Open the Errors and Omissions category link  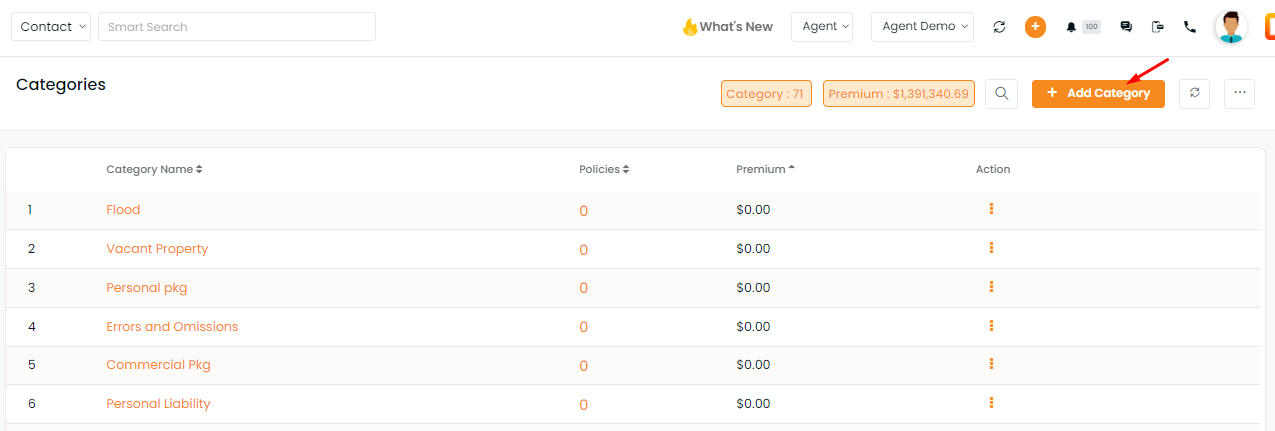172,326
